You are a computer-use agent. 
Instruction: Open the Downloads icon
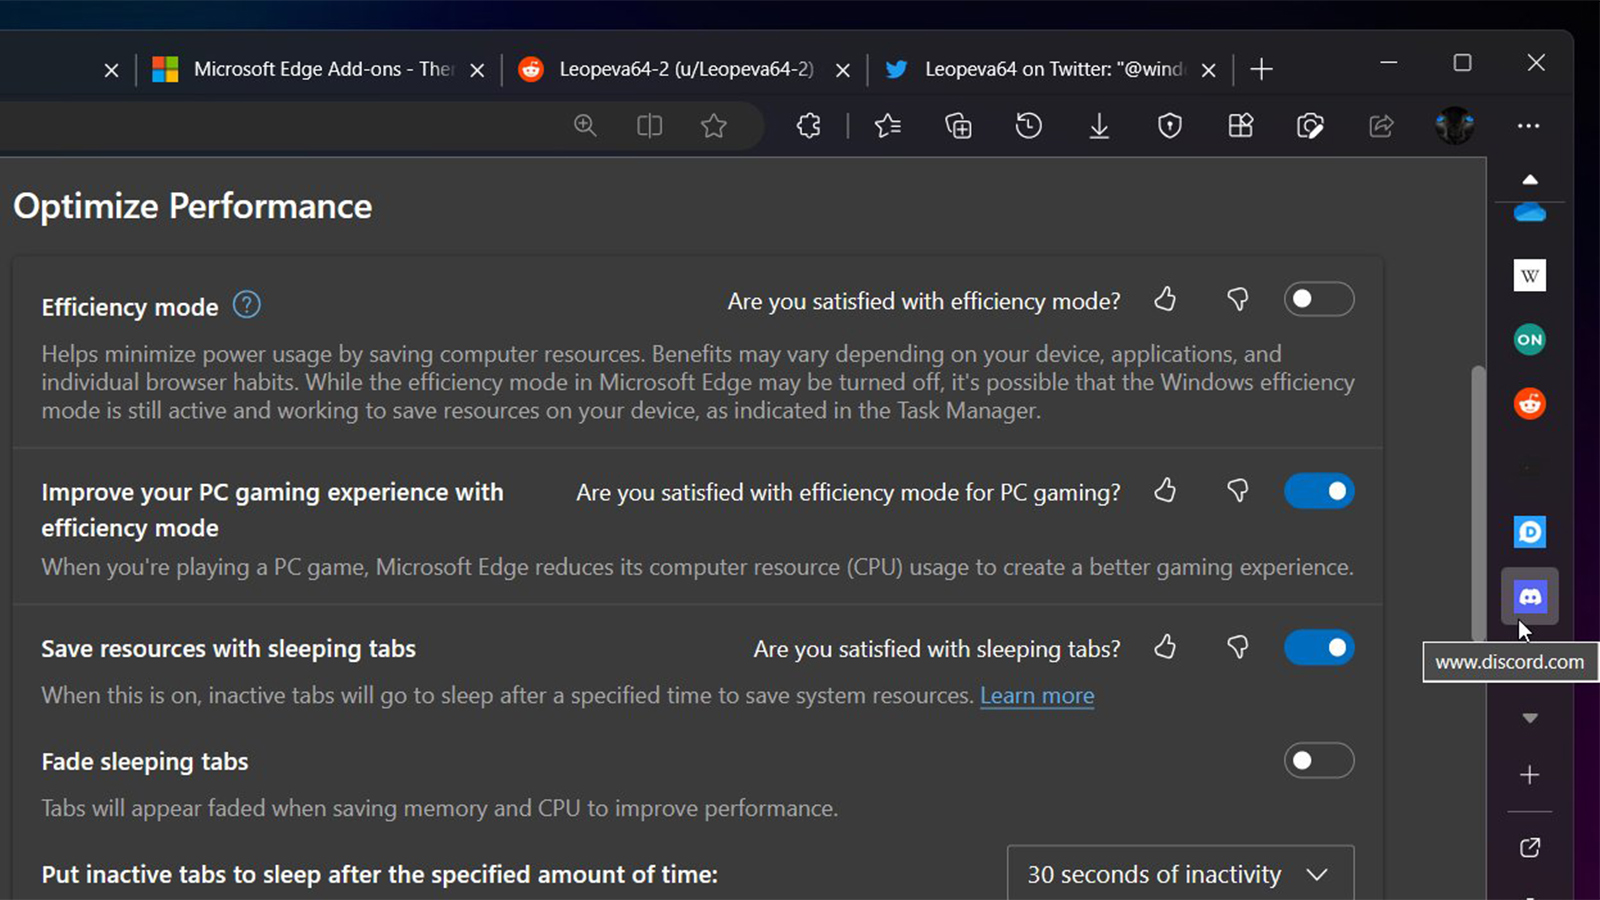pos(1099,126)
